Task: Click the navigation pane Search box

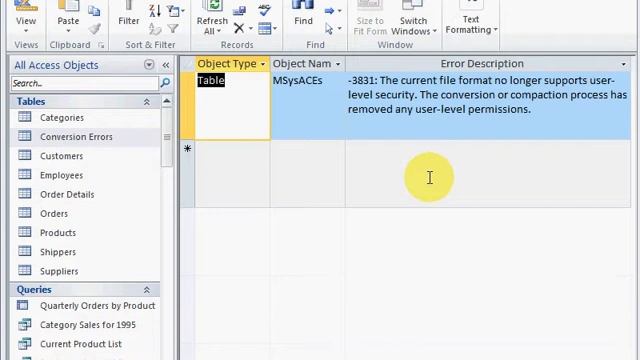Action: click(x=84, y=83)
